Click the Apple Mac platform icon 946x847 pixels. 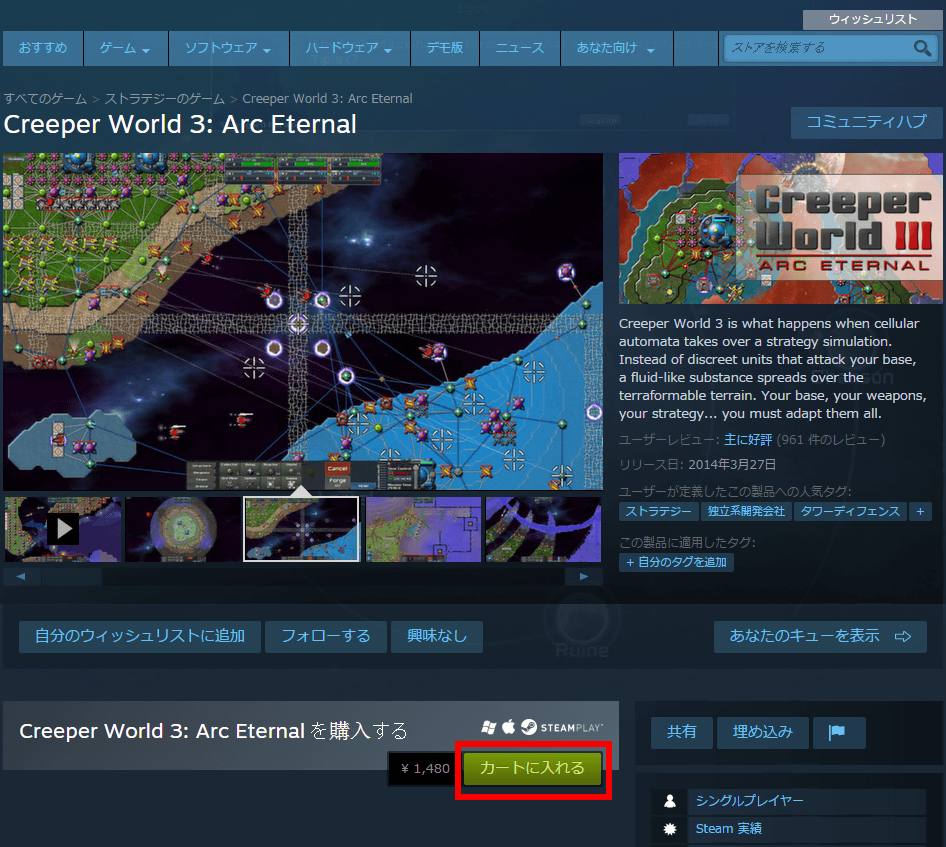[509, 727]
